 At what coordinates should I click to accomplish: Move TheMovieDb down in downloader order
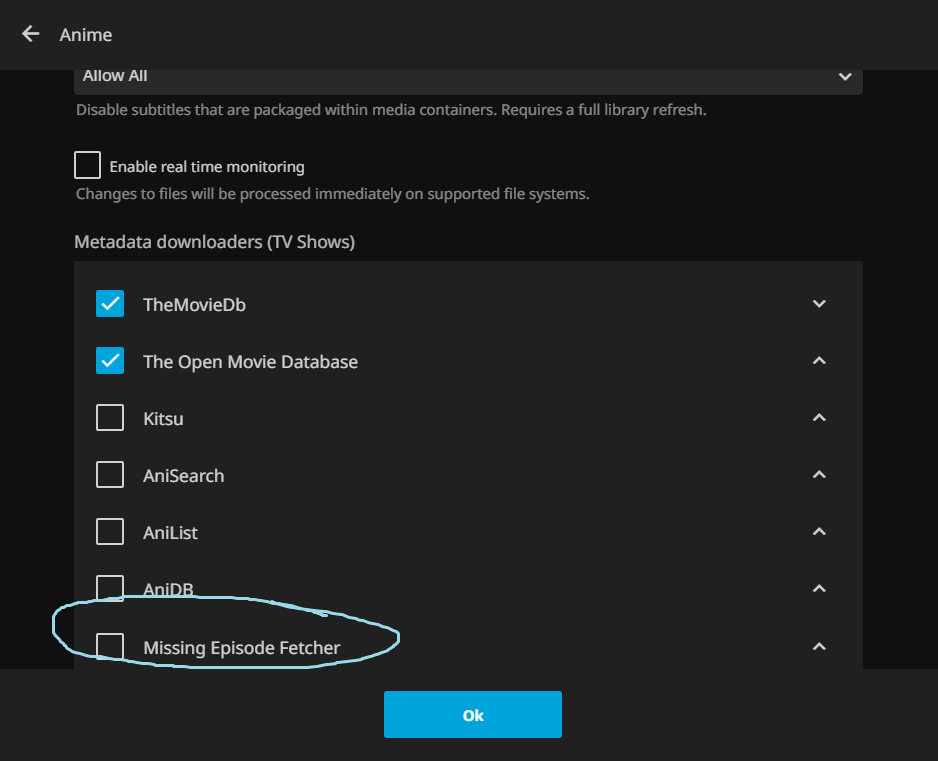[x=819, y=304]
